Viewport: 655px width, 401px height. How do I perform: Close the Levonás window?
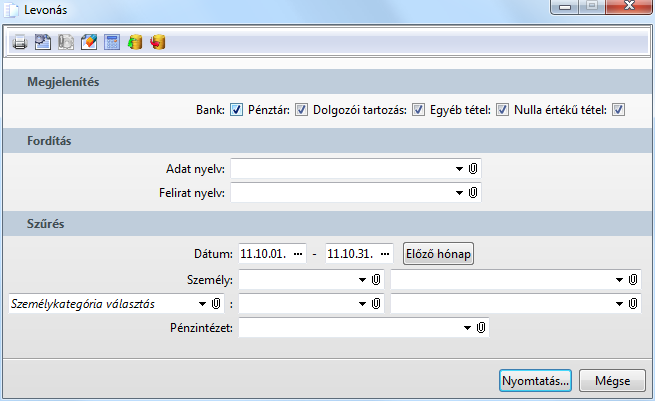[629, 7]
